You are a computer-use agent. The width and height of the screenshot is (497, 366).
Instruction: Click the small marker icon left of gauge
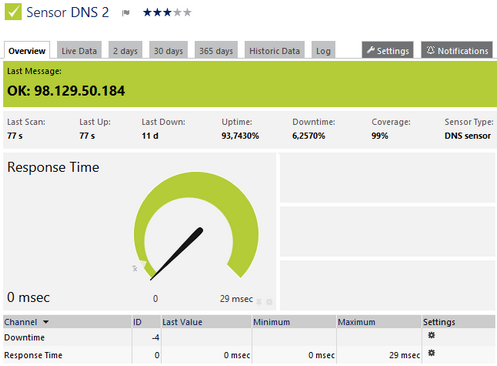point(135,268)
